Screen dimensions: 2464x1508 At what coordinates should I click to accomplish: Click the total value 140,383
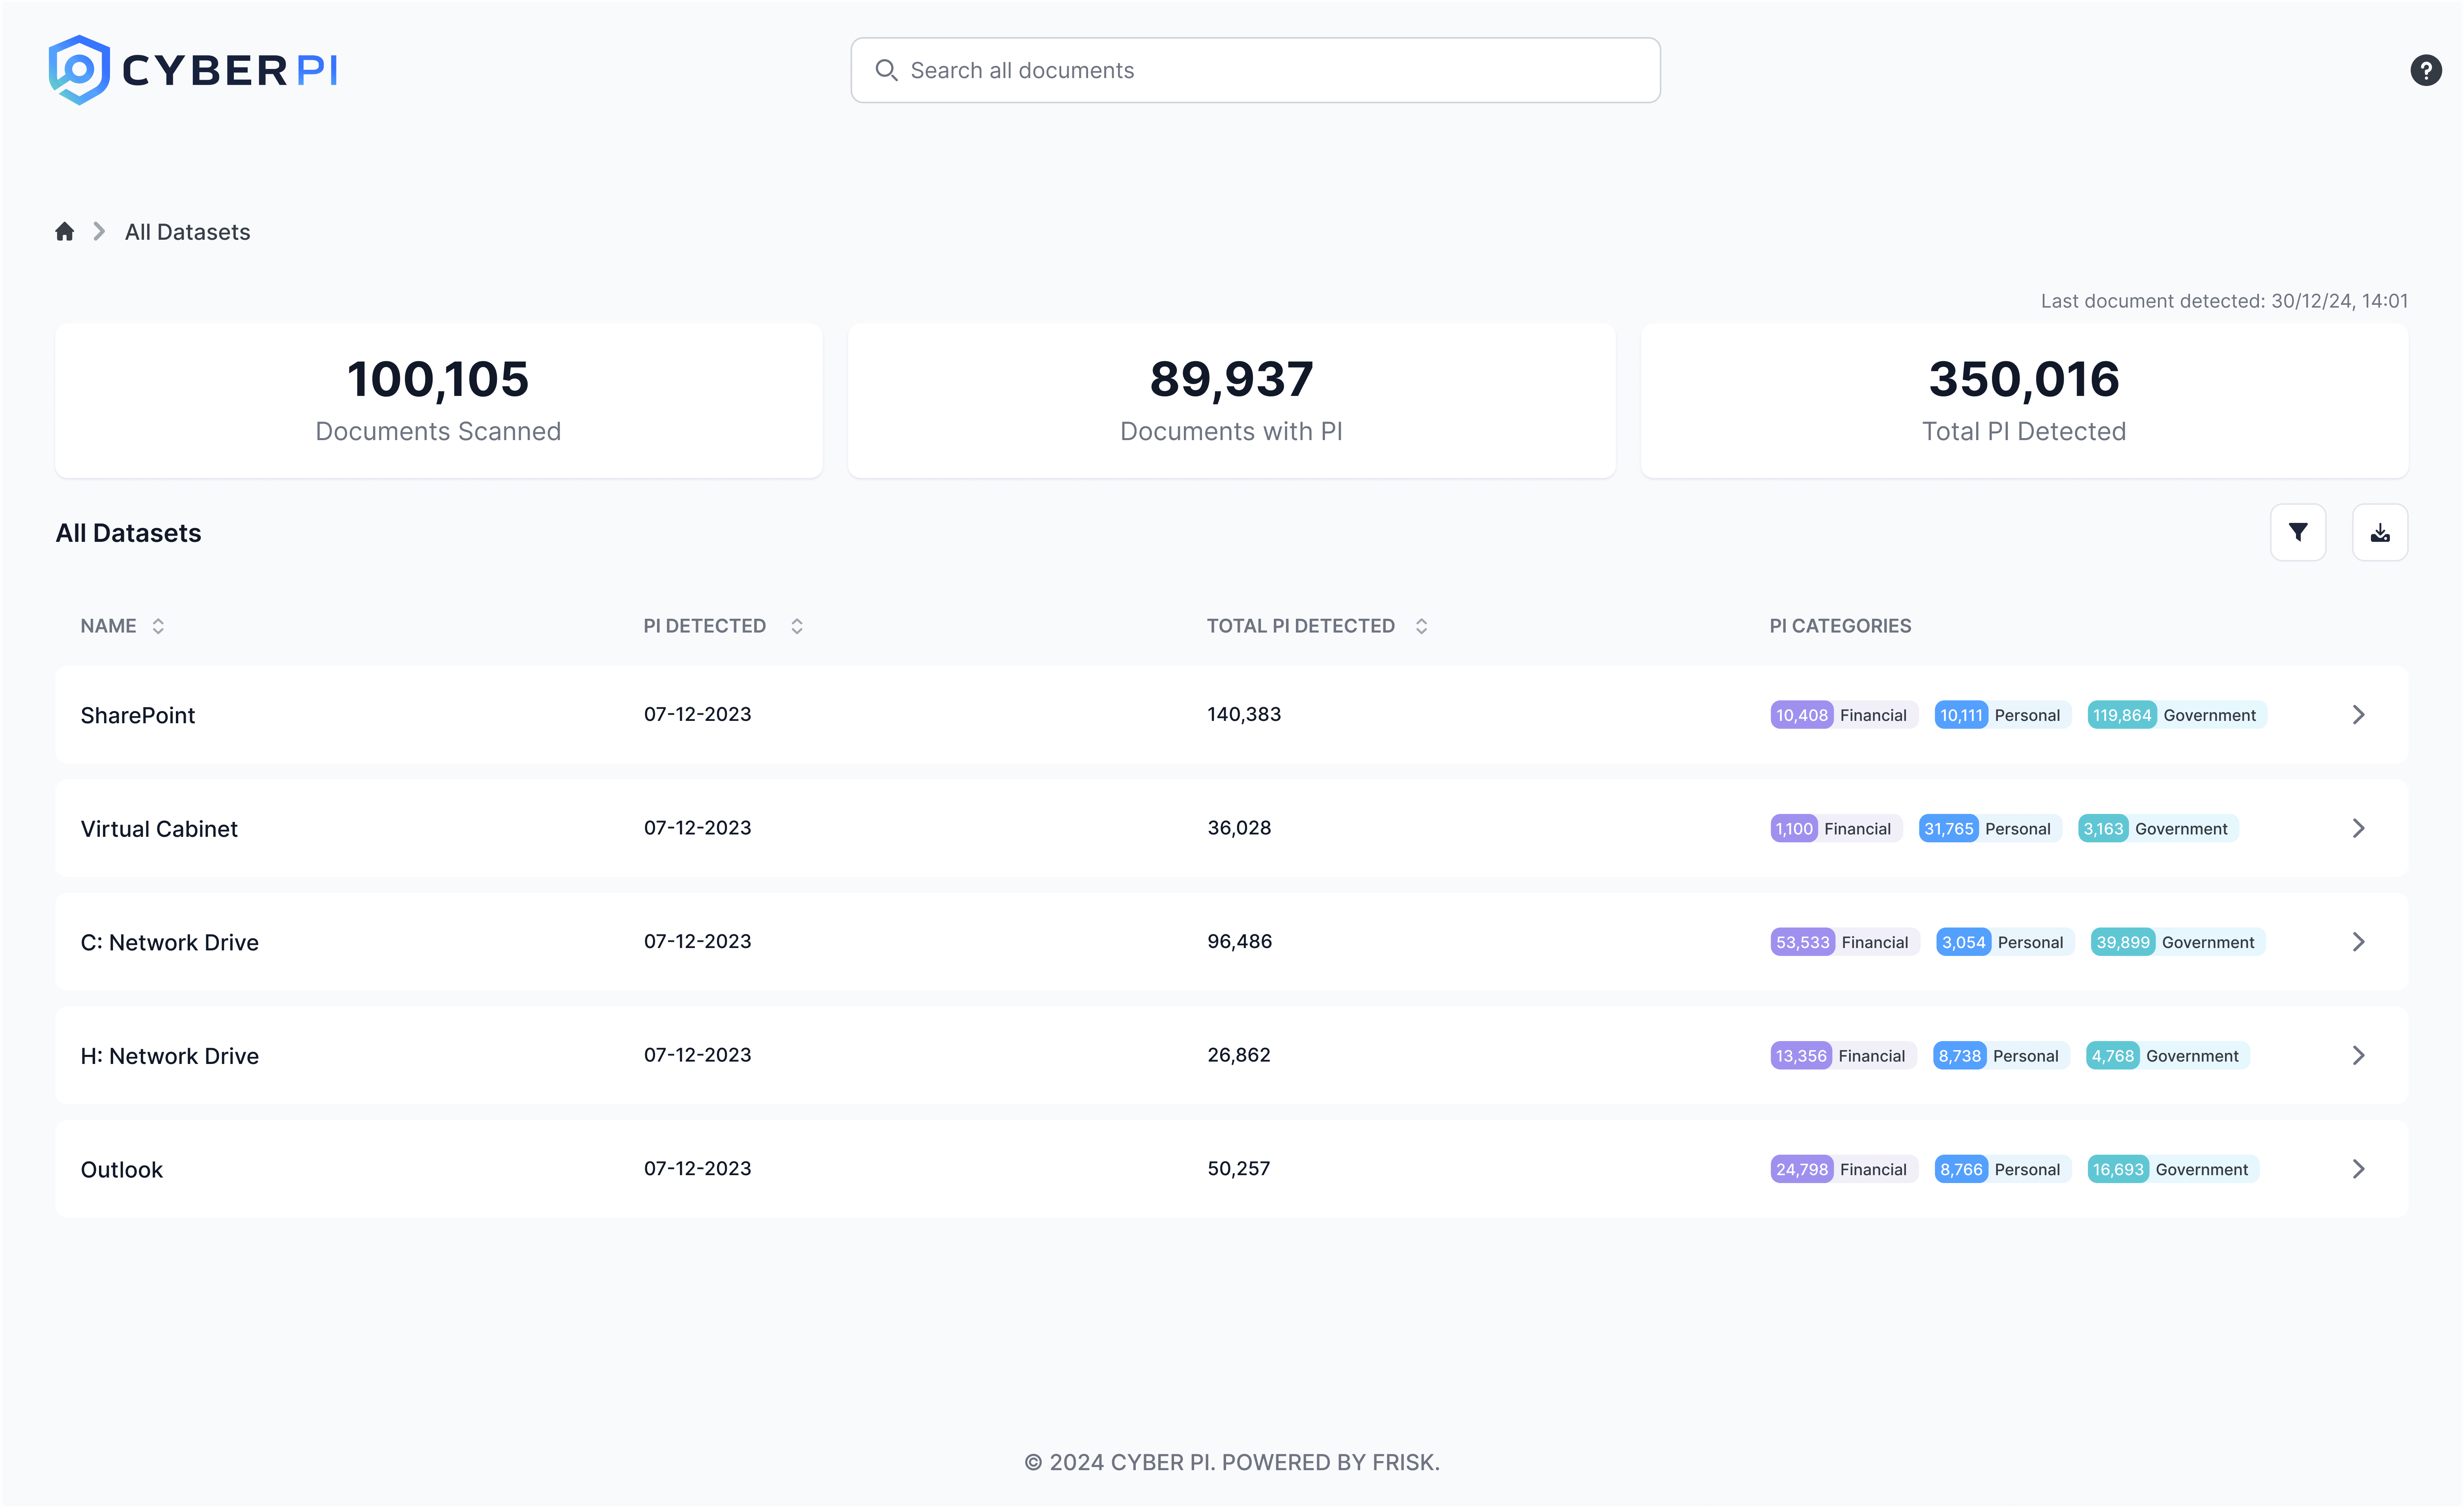tap(1244, 715)
